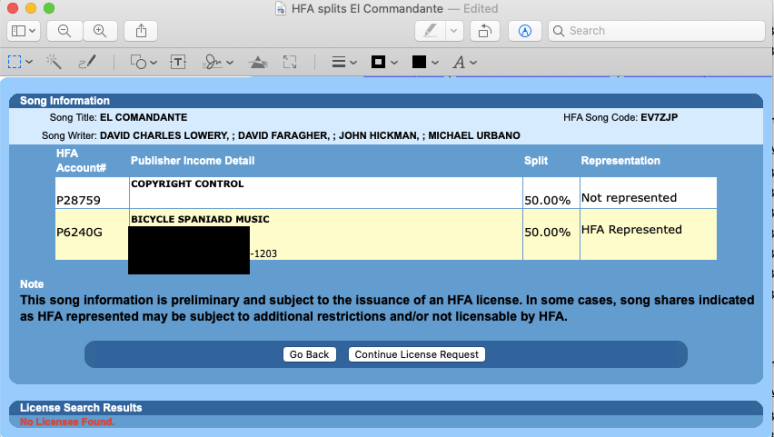774x437 pixels.
Task: Open the black Fill Color swatch
Action: [x=423, y=62]
